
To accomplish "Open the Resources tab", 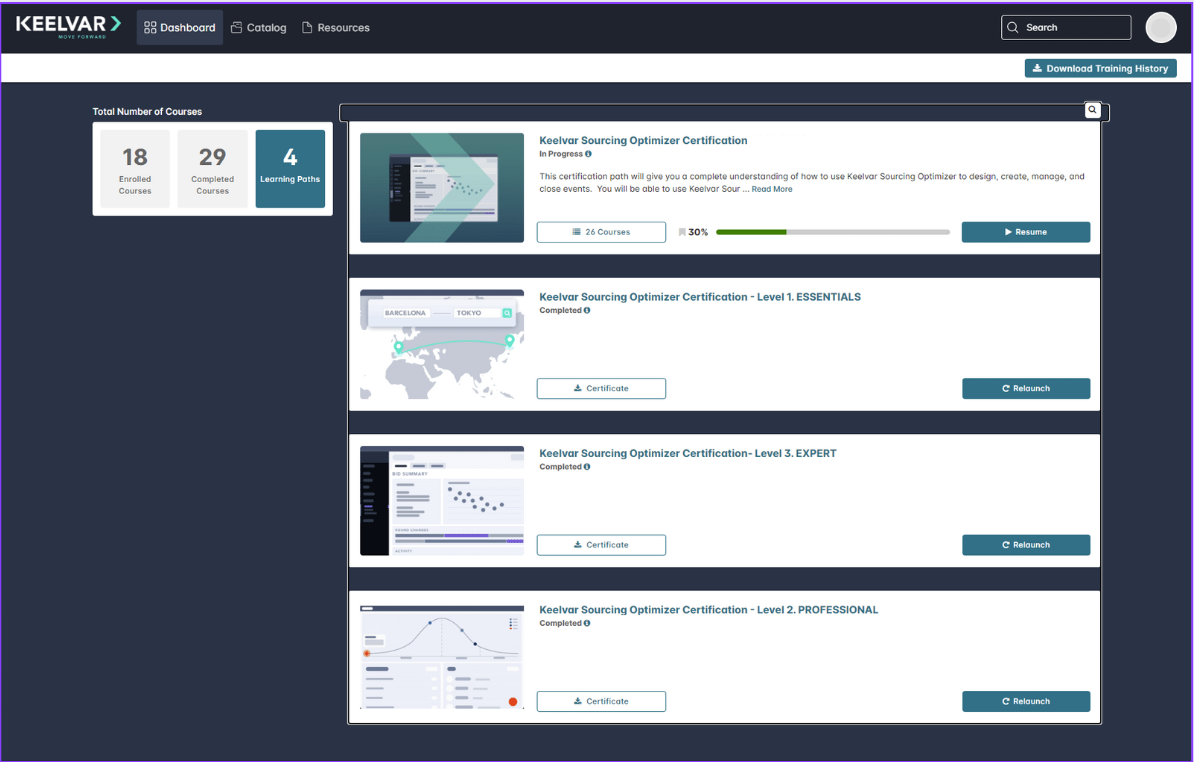I will (336, 27).
